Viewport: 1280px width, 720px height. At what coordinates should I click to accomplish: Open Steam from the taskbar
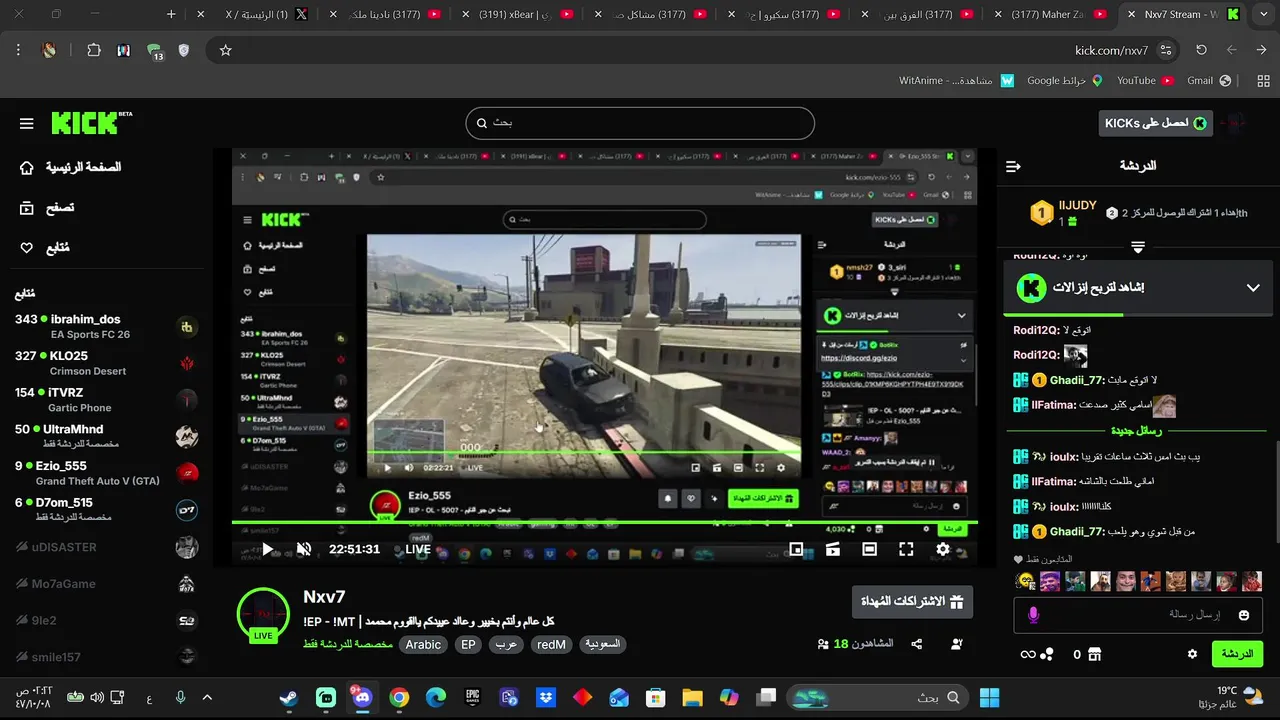coord(288,698)
